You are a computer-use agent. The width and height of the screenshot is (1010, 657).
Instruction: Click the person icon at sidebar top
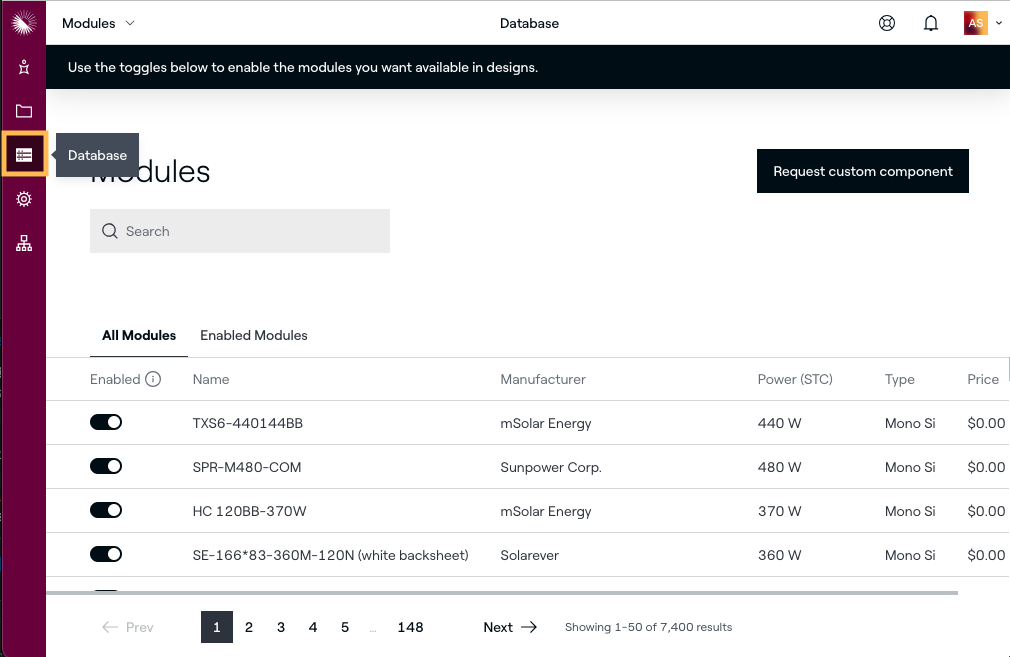coord(24,67)
